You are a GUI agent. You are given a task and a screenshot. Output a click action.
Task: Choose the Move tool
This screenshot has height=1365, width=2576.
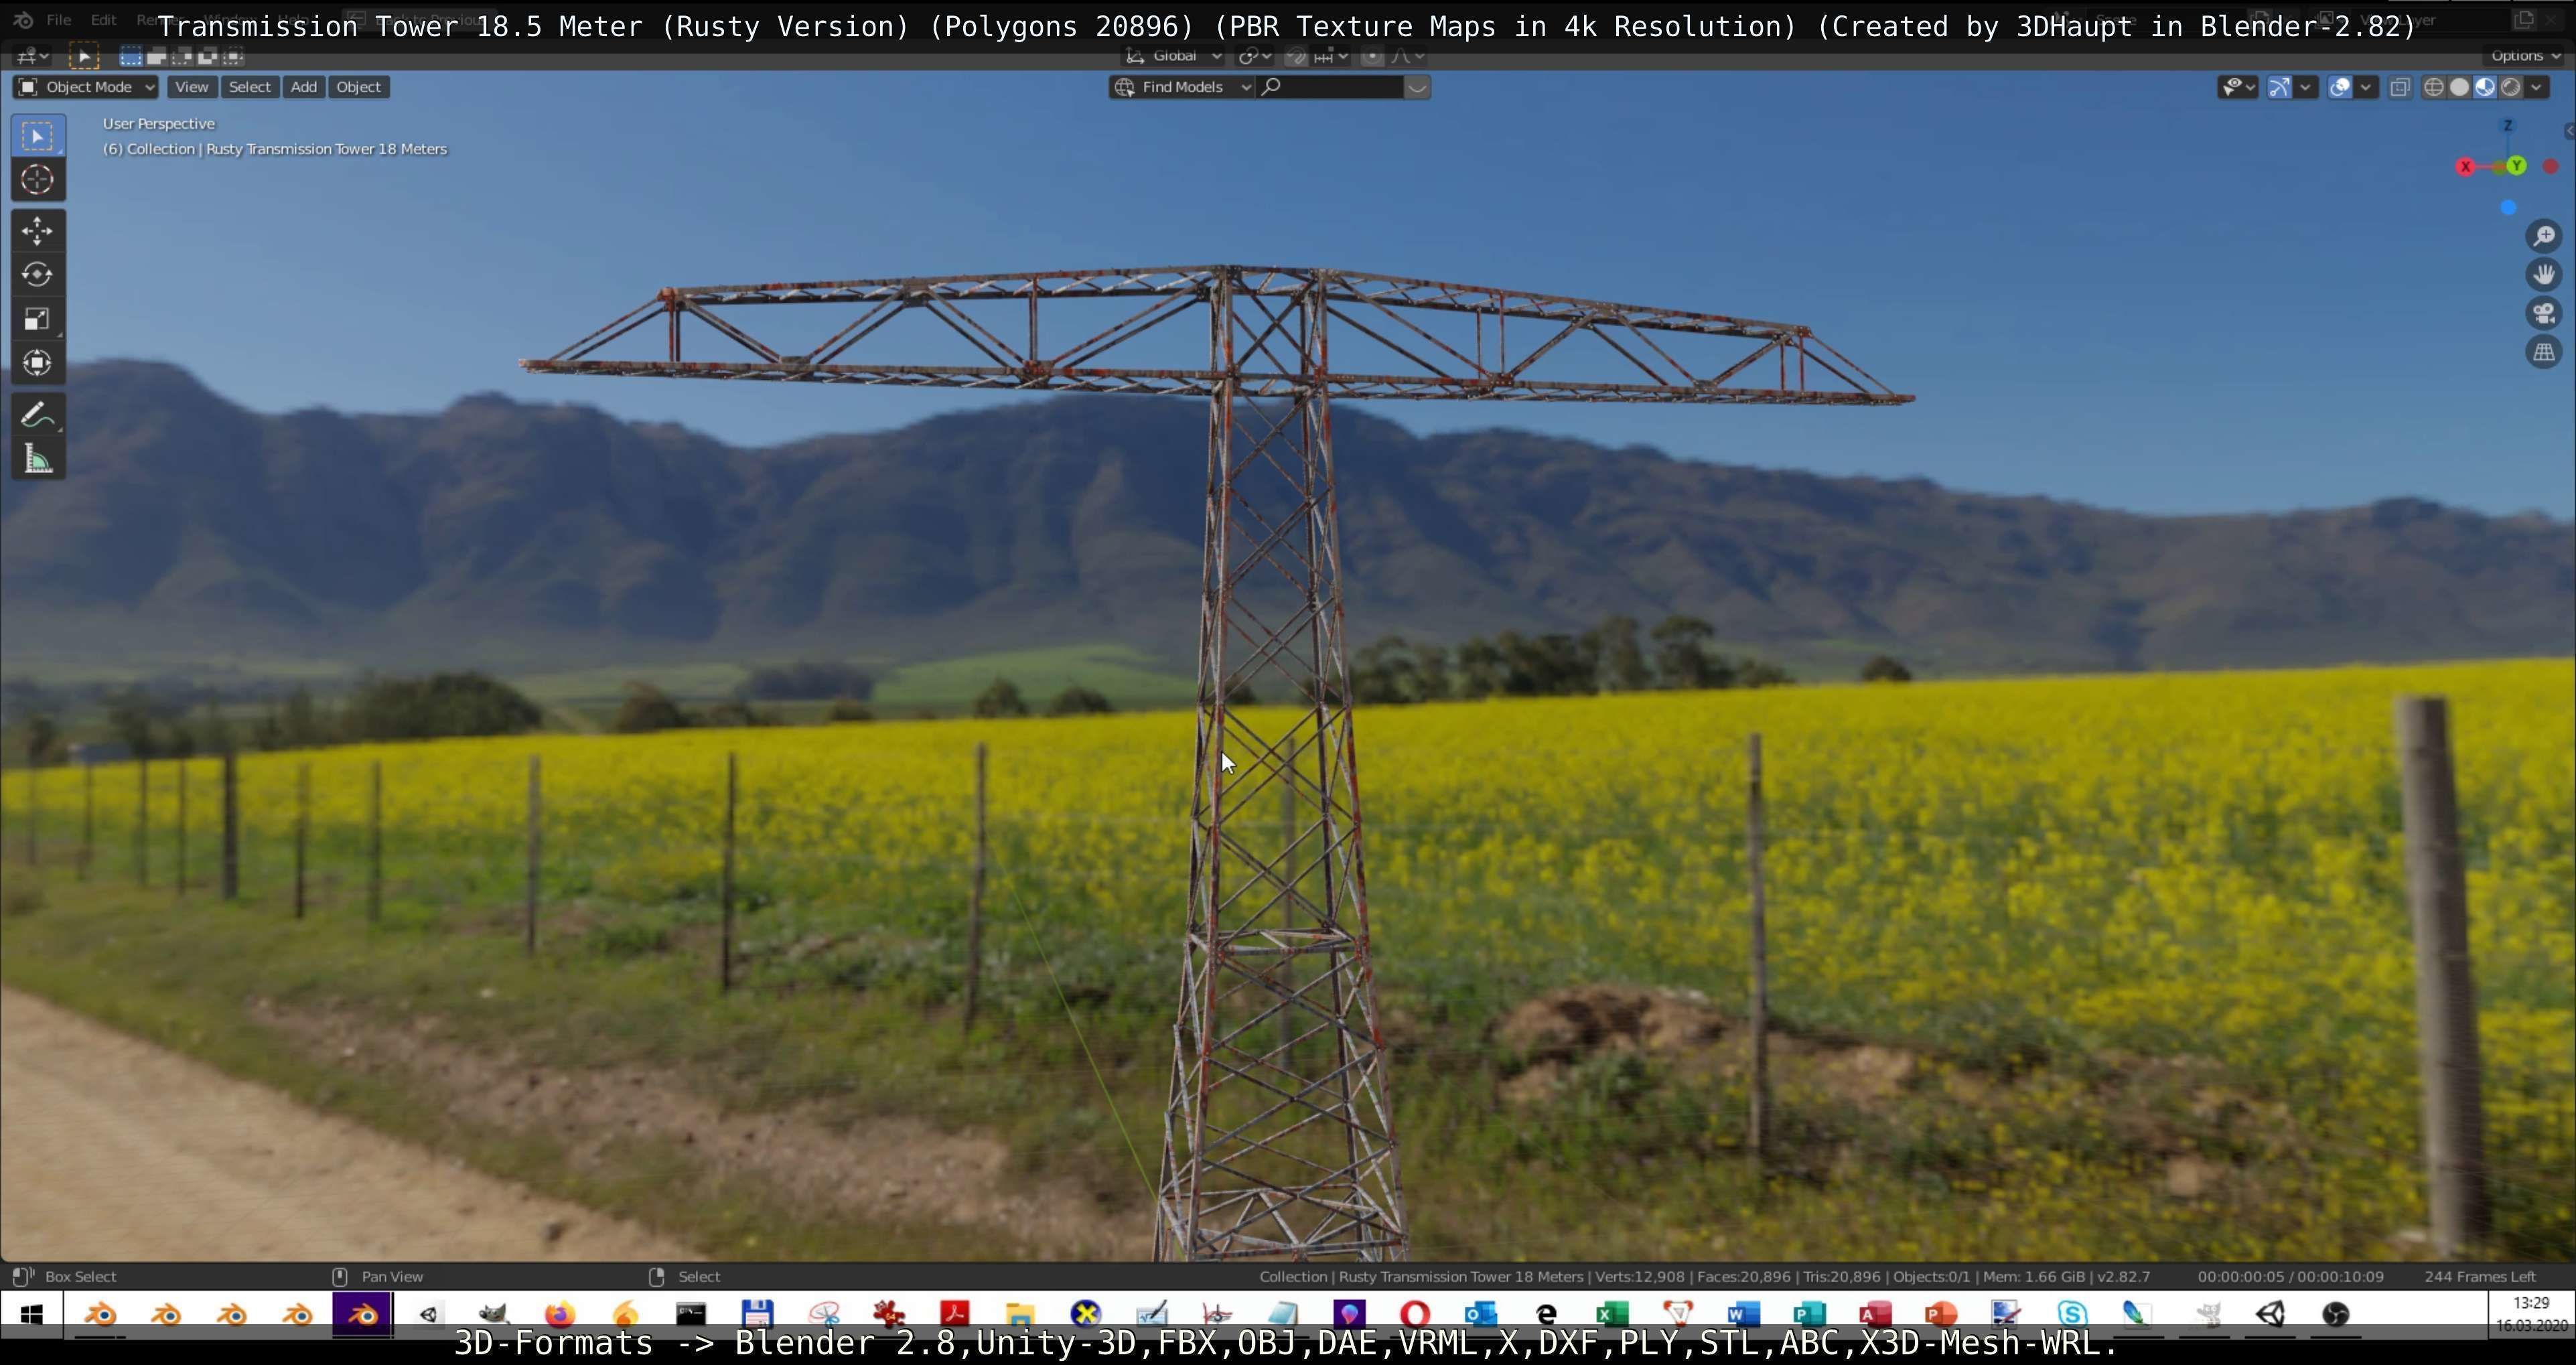(x=38, y=231)
